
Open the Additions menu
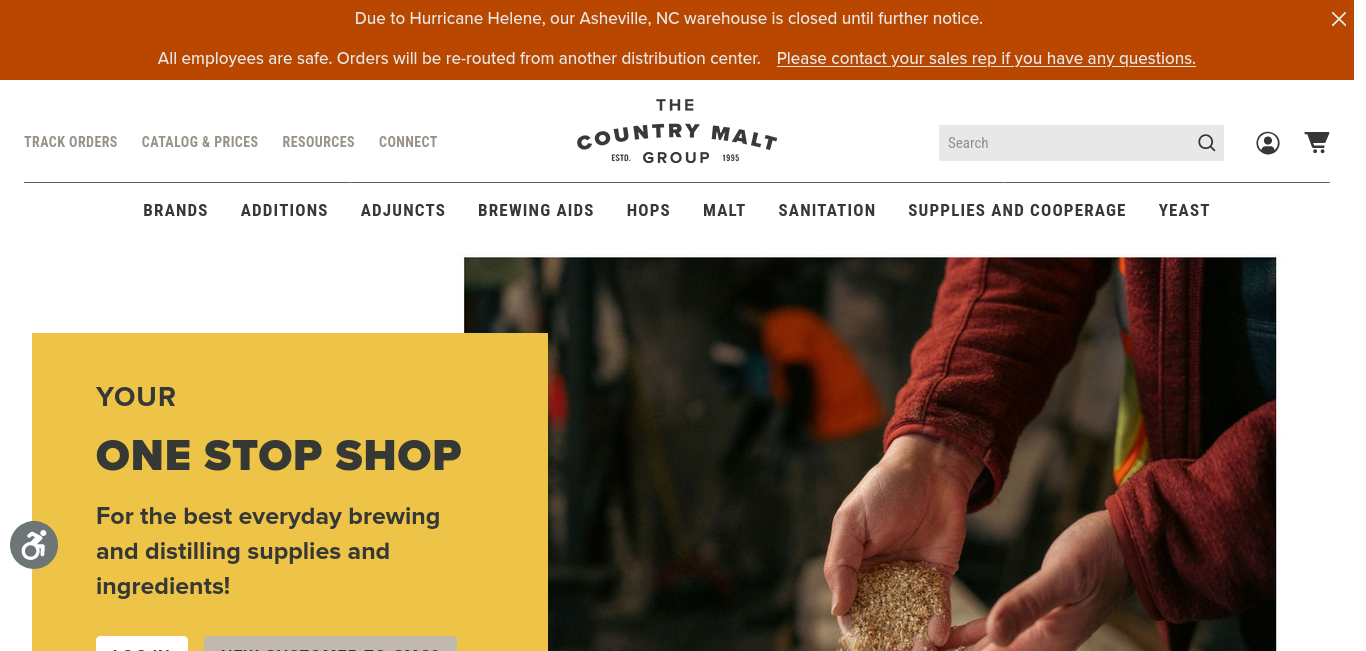[x=284, y=210]
